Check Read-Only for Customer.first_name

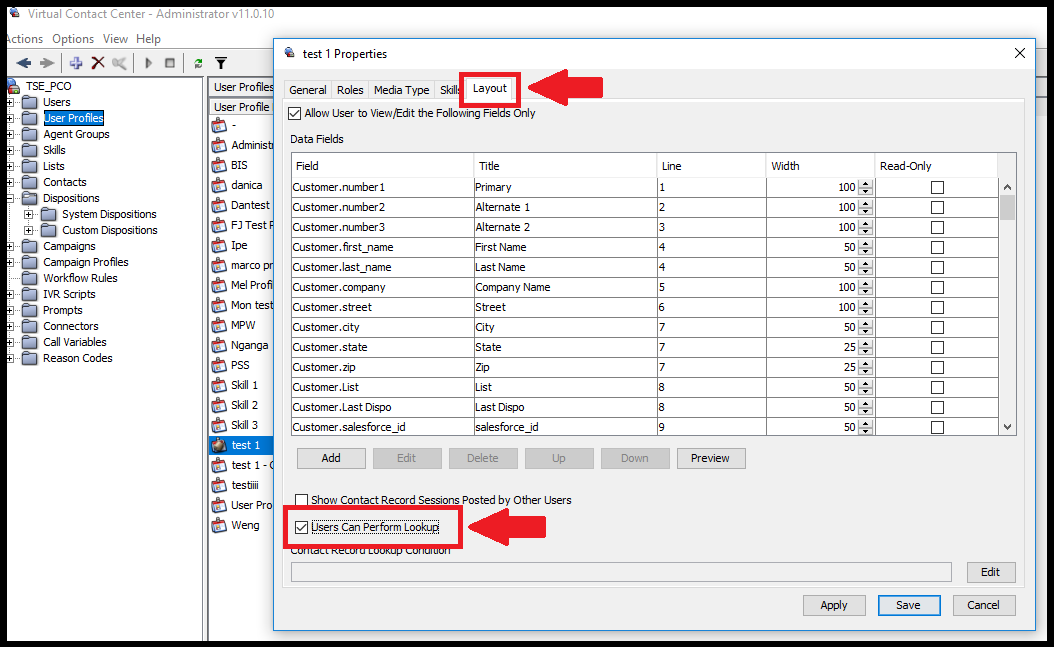pyautogui.click(x=937, y=247)
